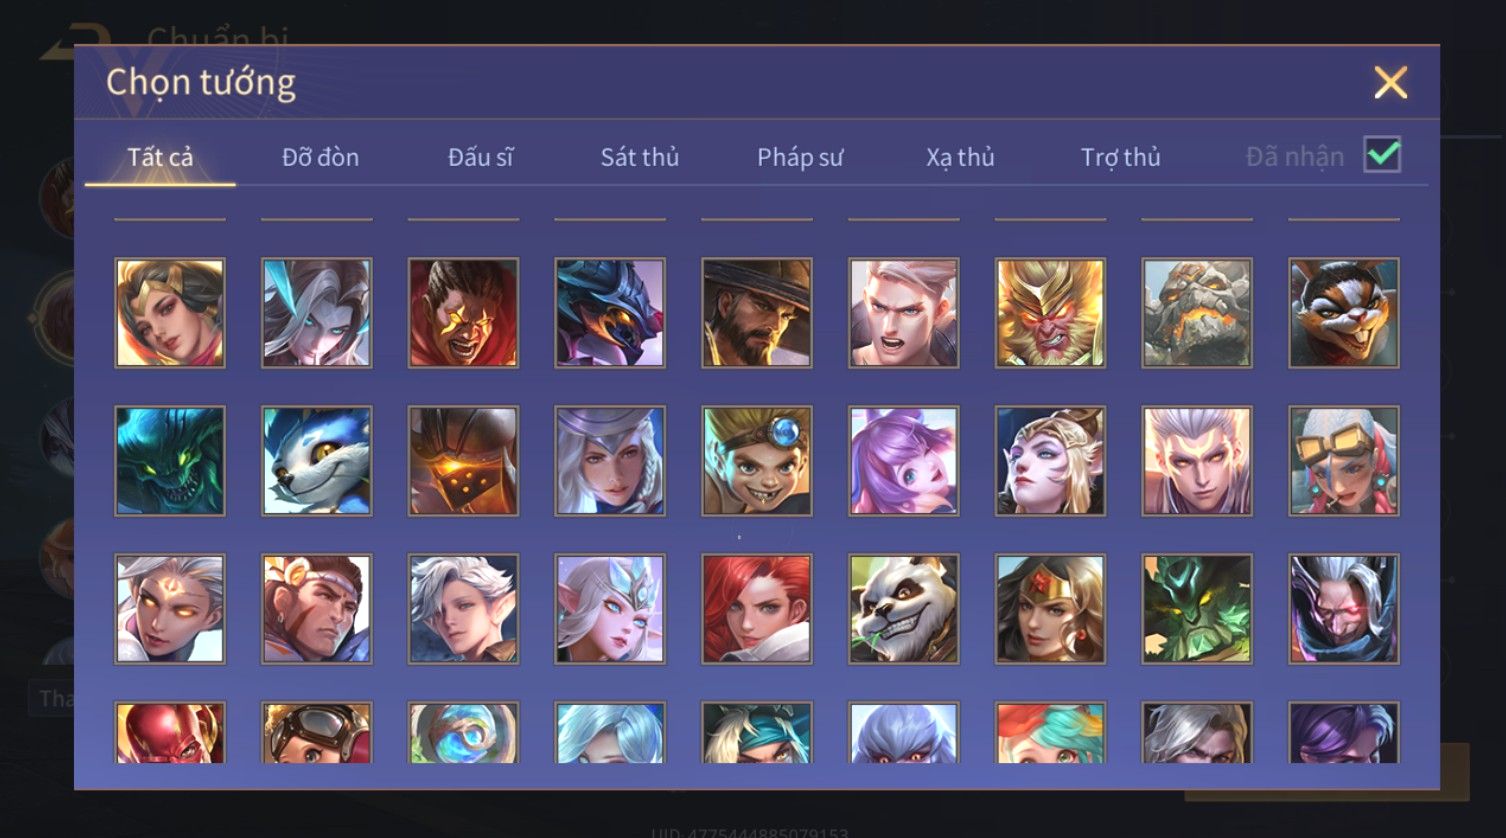Select the cowboy hat bearded hero

[757, 313]
